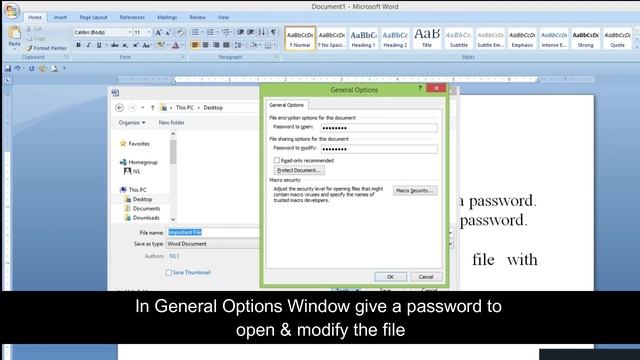Switch to Mailings ribbon tab
The image size is (640, 360).
(x=167, y=18)
